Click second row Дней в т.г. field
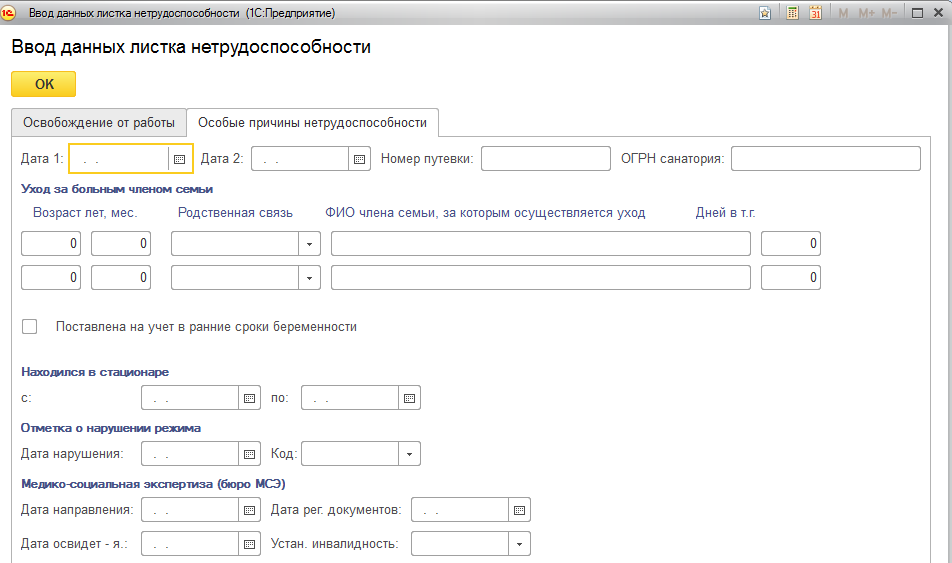Image resolution: width=952 pixels, height=563 pixels. pyautogui.click(x=791, y=278)
